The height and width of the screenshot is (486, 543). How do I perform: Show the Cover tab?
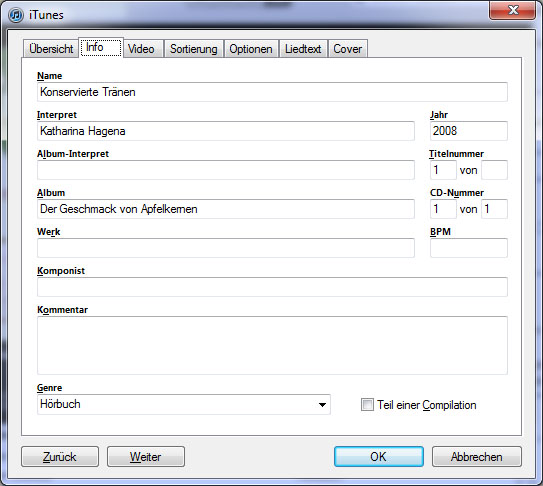pyautogui.click(x=347, y=49)
